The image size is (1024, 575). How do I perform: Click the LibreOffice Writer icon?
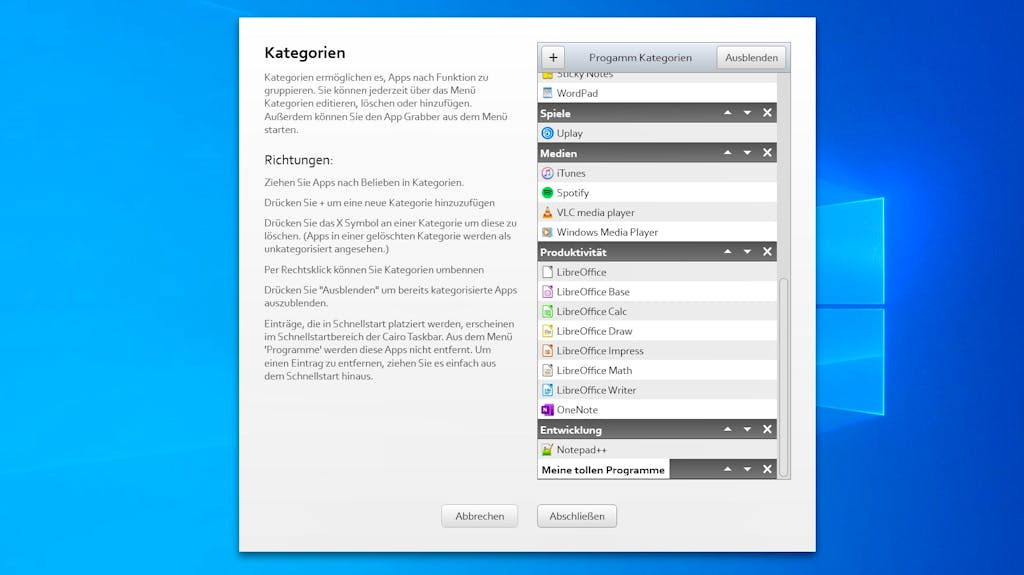[x=547, y=389]
